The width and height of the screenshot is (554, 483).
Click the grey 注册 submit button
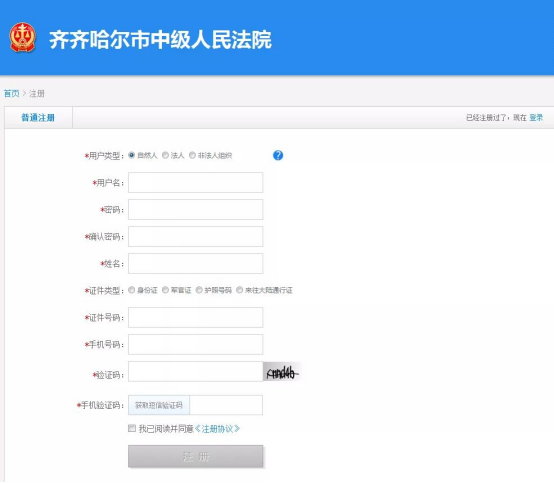tap(195, 457)
